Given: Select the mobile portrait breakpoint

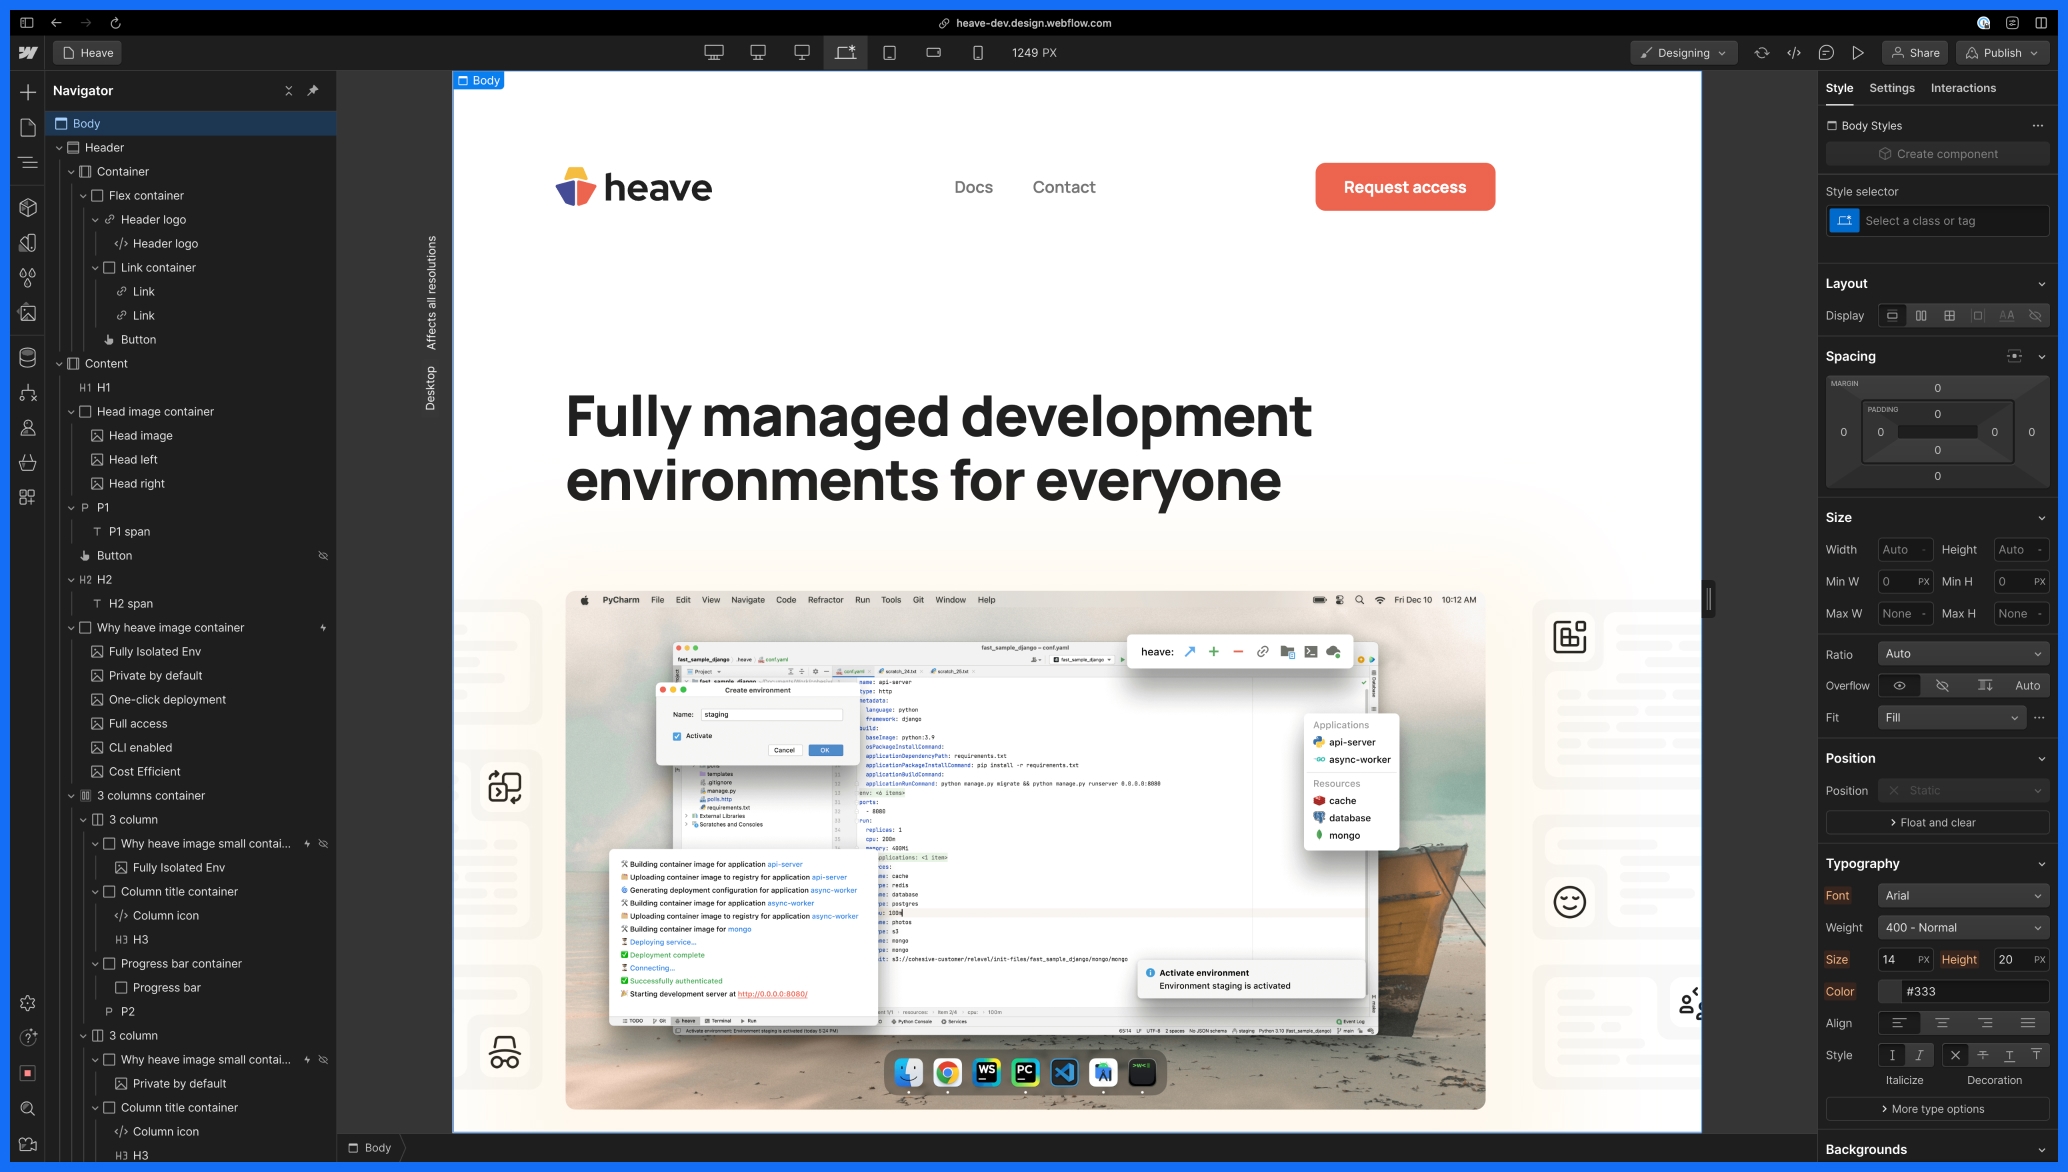Looking at the screenshot, I should pos(977,53).
